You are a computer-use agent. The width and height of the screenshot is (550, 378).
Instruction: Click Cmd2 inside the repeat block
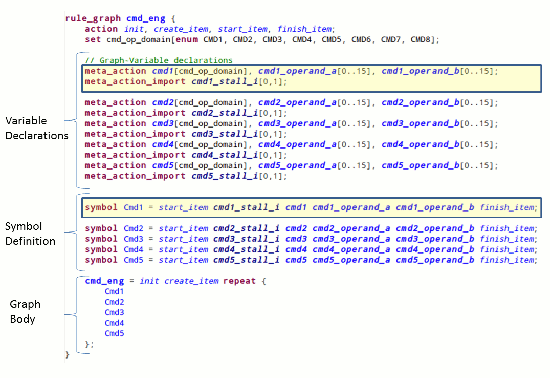tap(114, 302)
